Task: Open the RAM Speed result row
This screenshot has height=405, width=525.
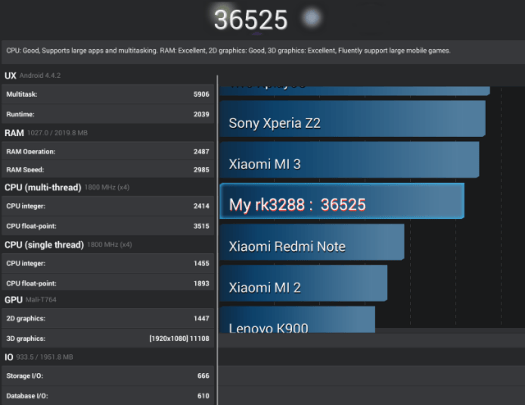Action: [108, 169]
